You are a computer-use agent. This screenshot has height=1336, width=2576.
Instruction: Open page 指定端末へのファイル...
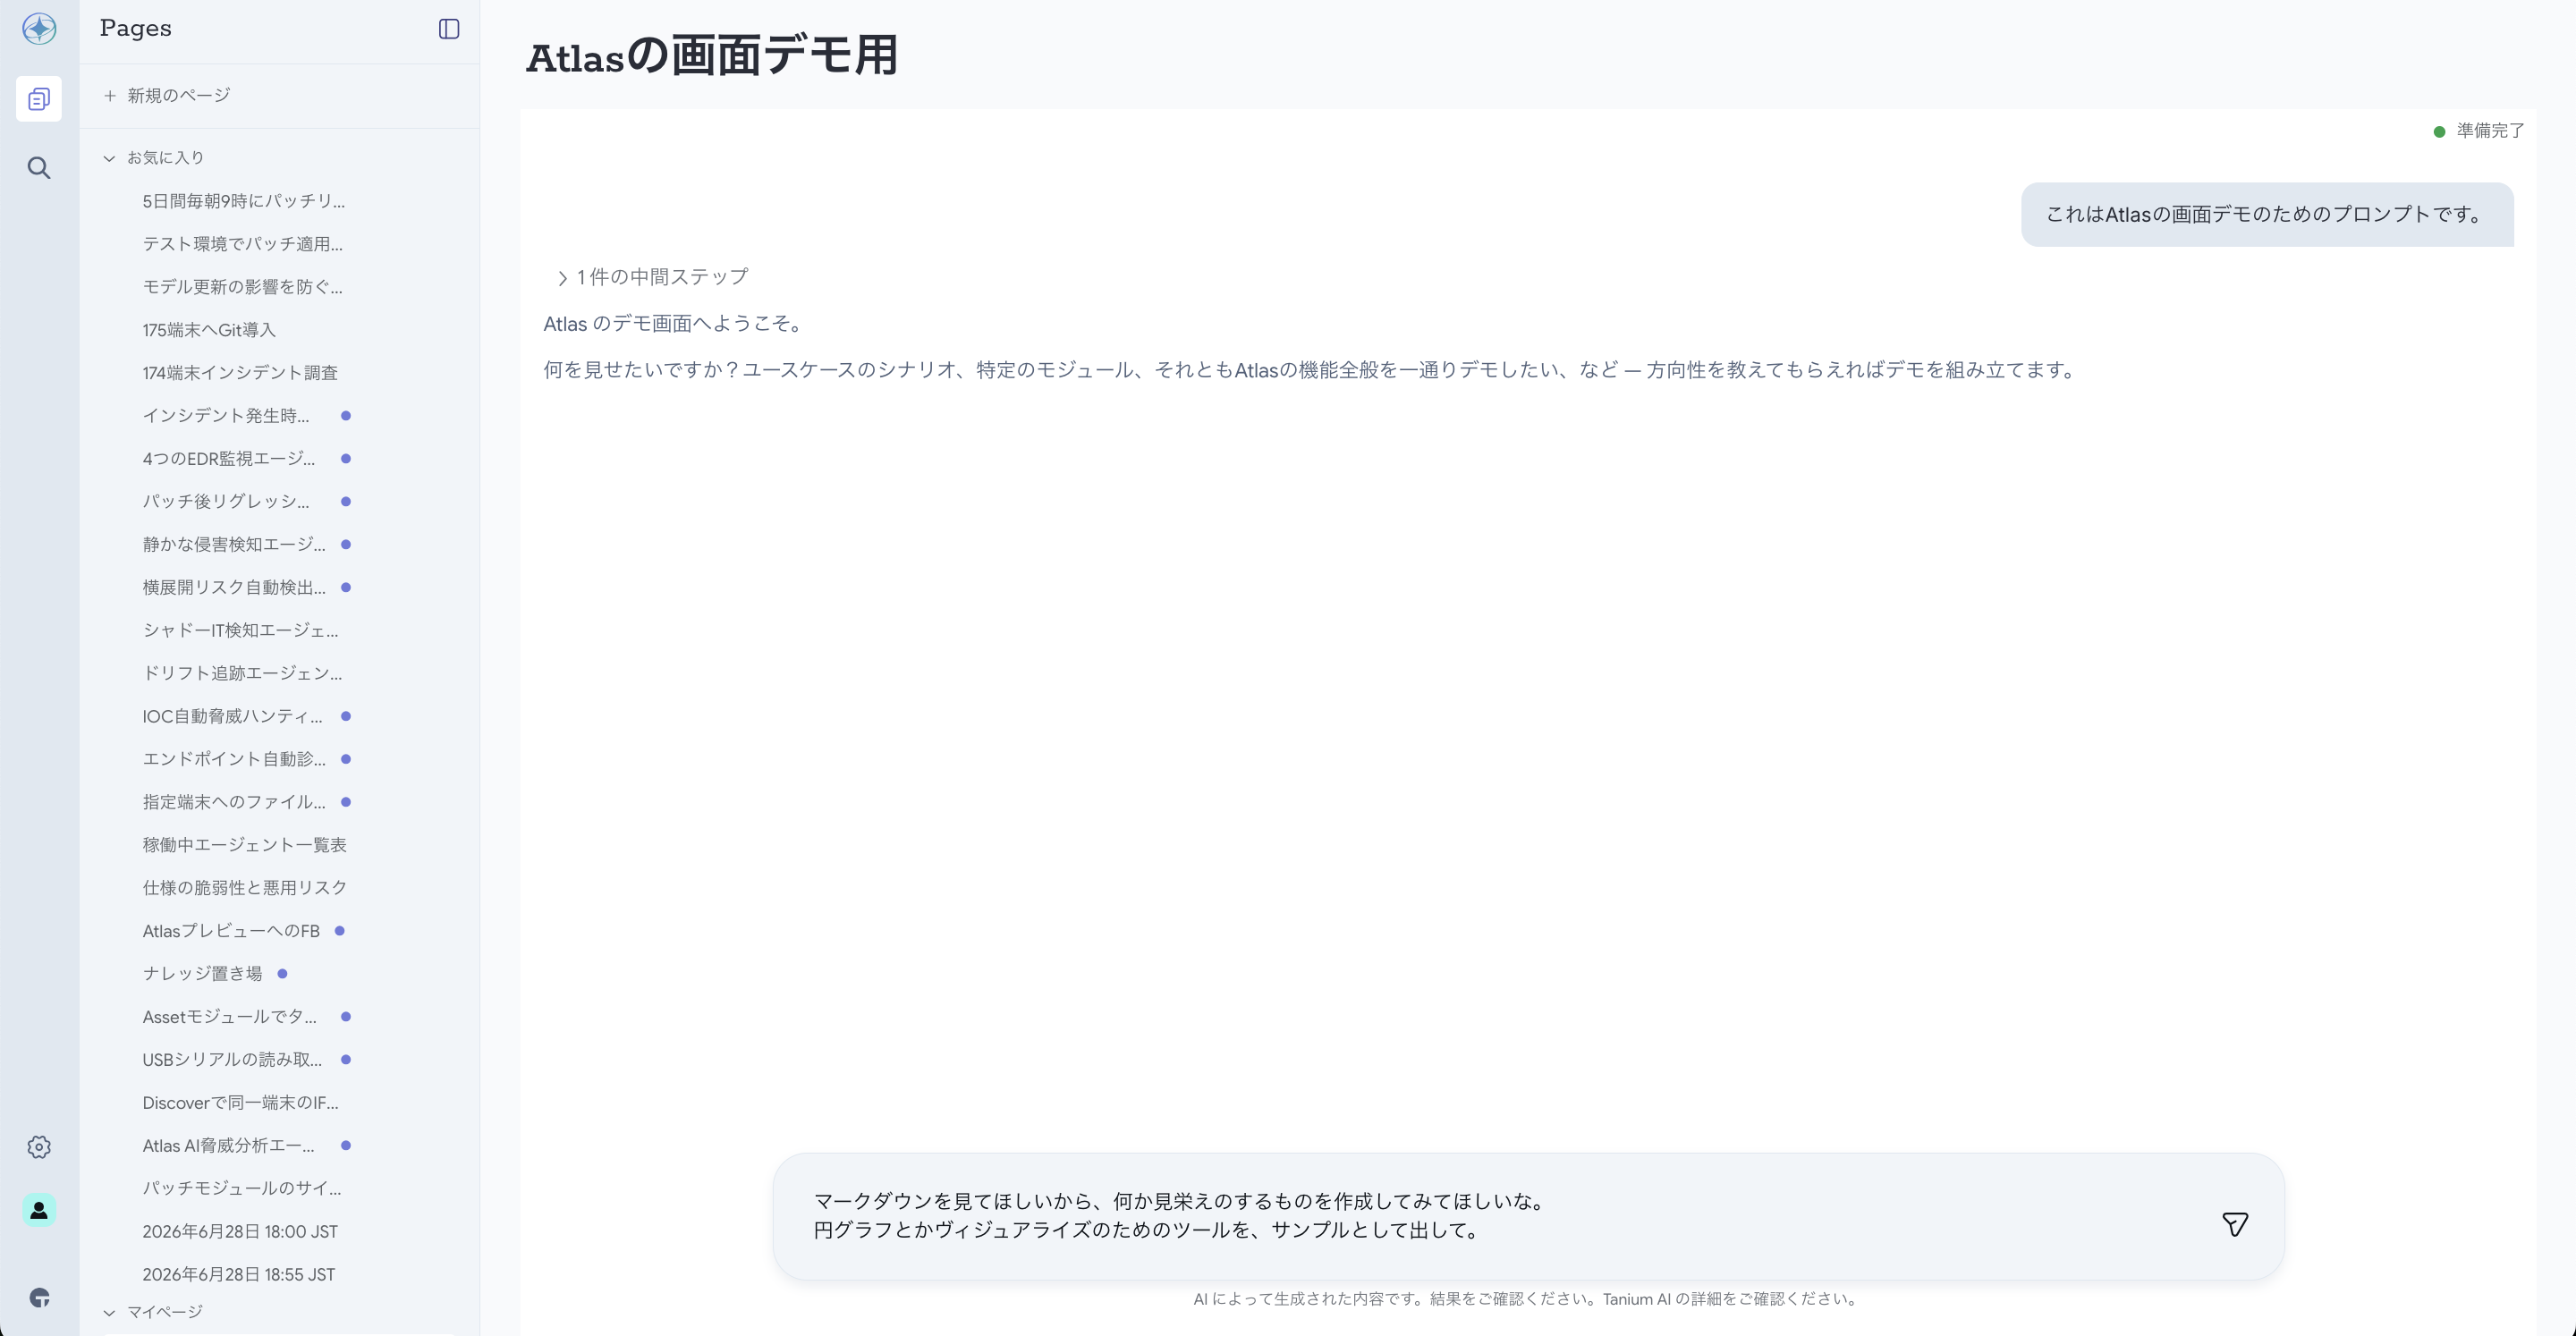pyautogui.click(x=234, y=803)
